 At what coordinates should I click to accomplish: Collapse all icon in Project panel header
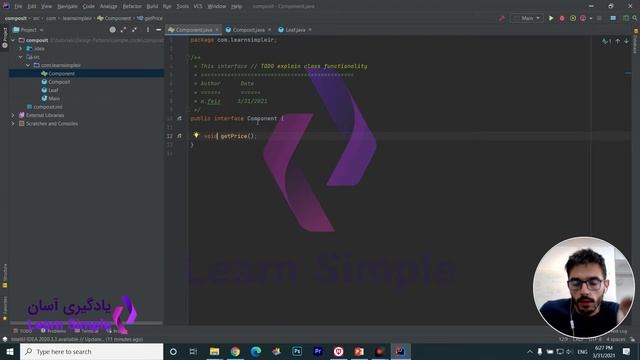(134, 30)
